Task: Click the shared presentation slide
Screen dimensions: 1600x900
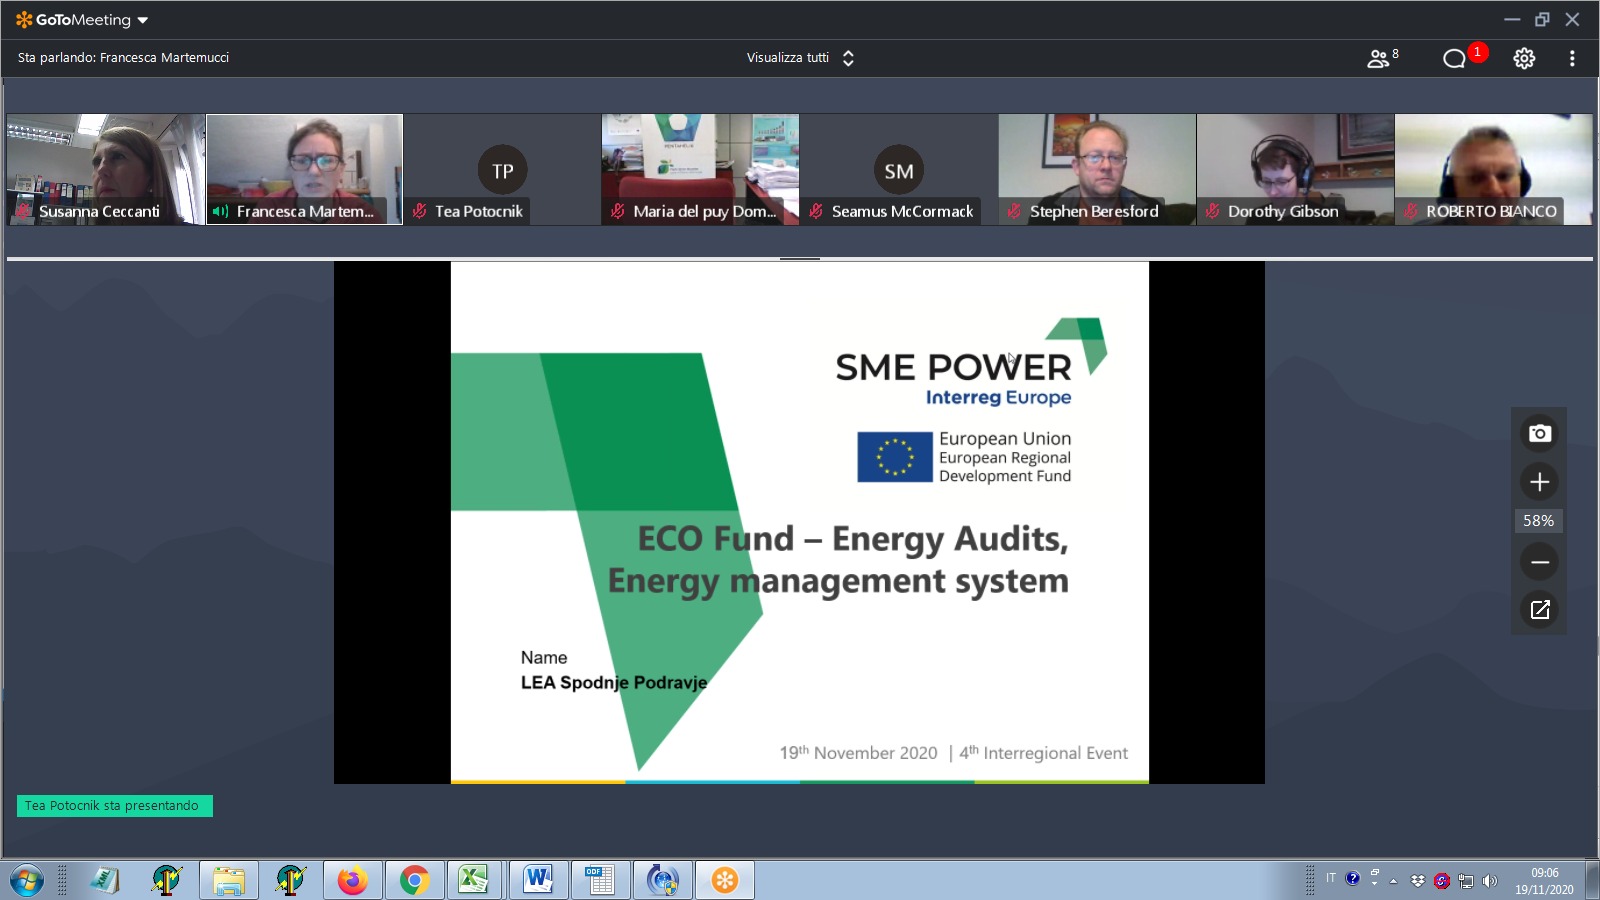Action: coord(800,522)
